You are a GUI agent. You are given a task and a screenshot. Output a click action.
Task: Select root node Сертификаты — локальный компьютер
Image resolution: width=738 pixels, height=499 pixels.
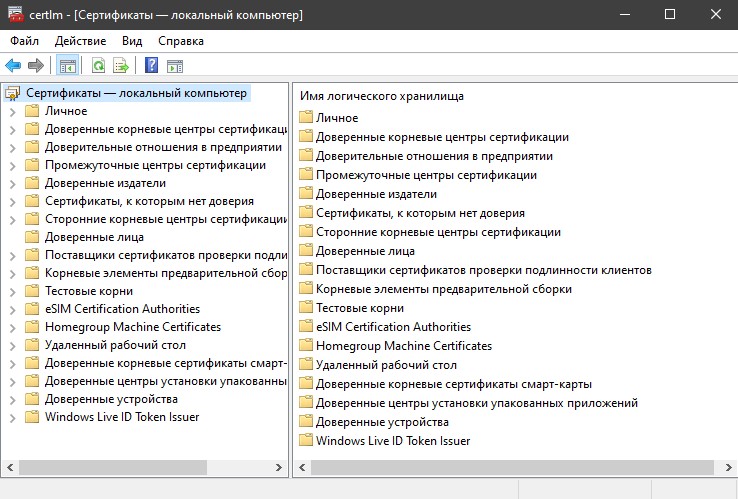click(136, 93)
